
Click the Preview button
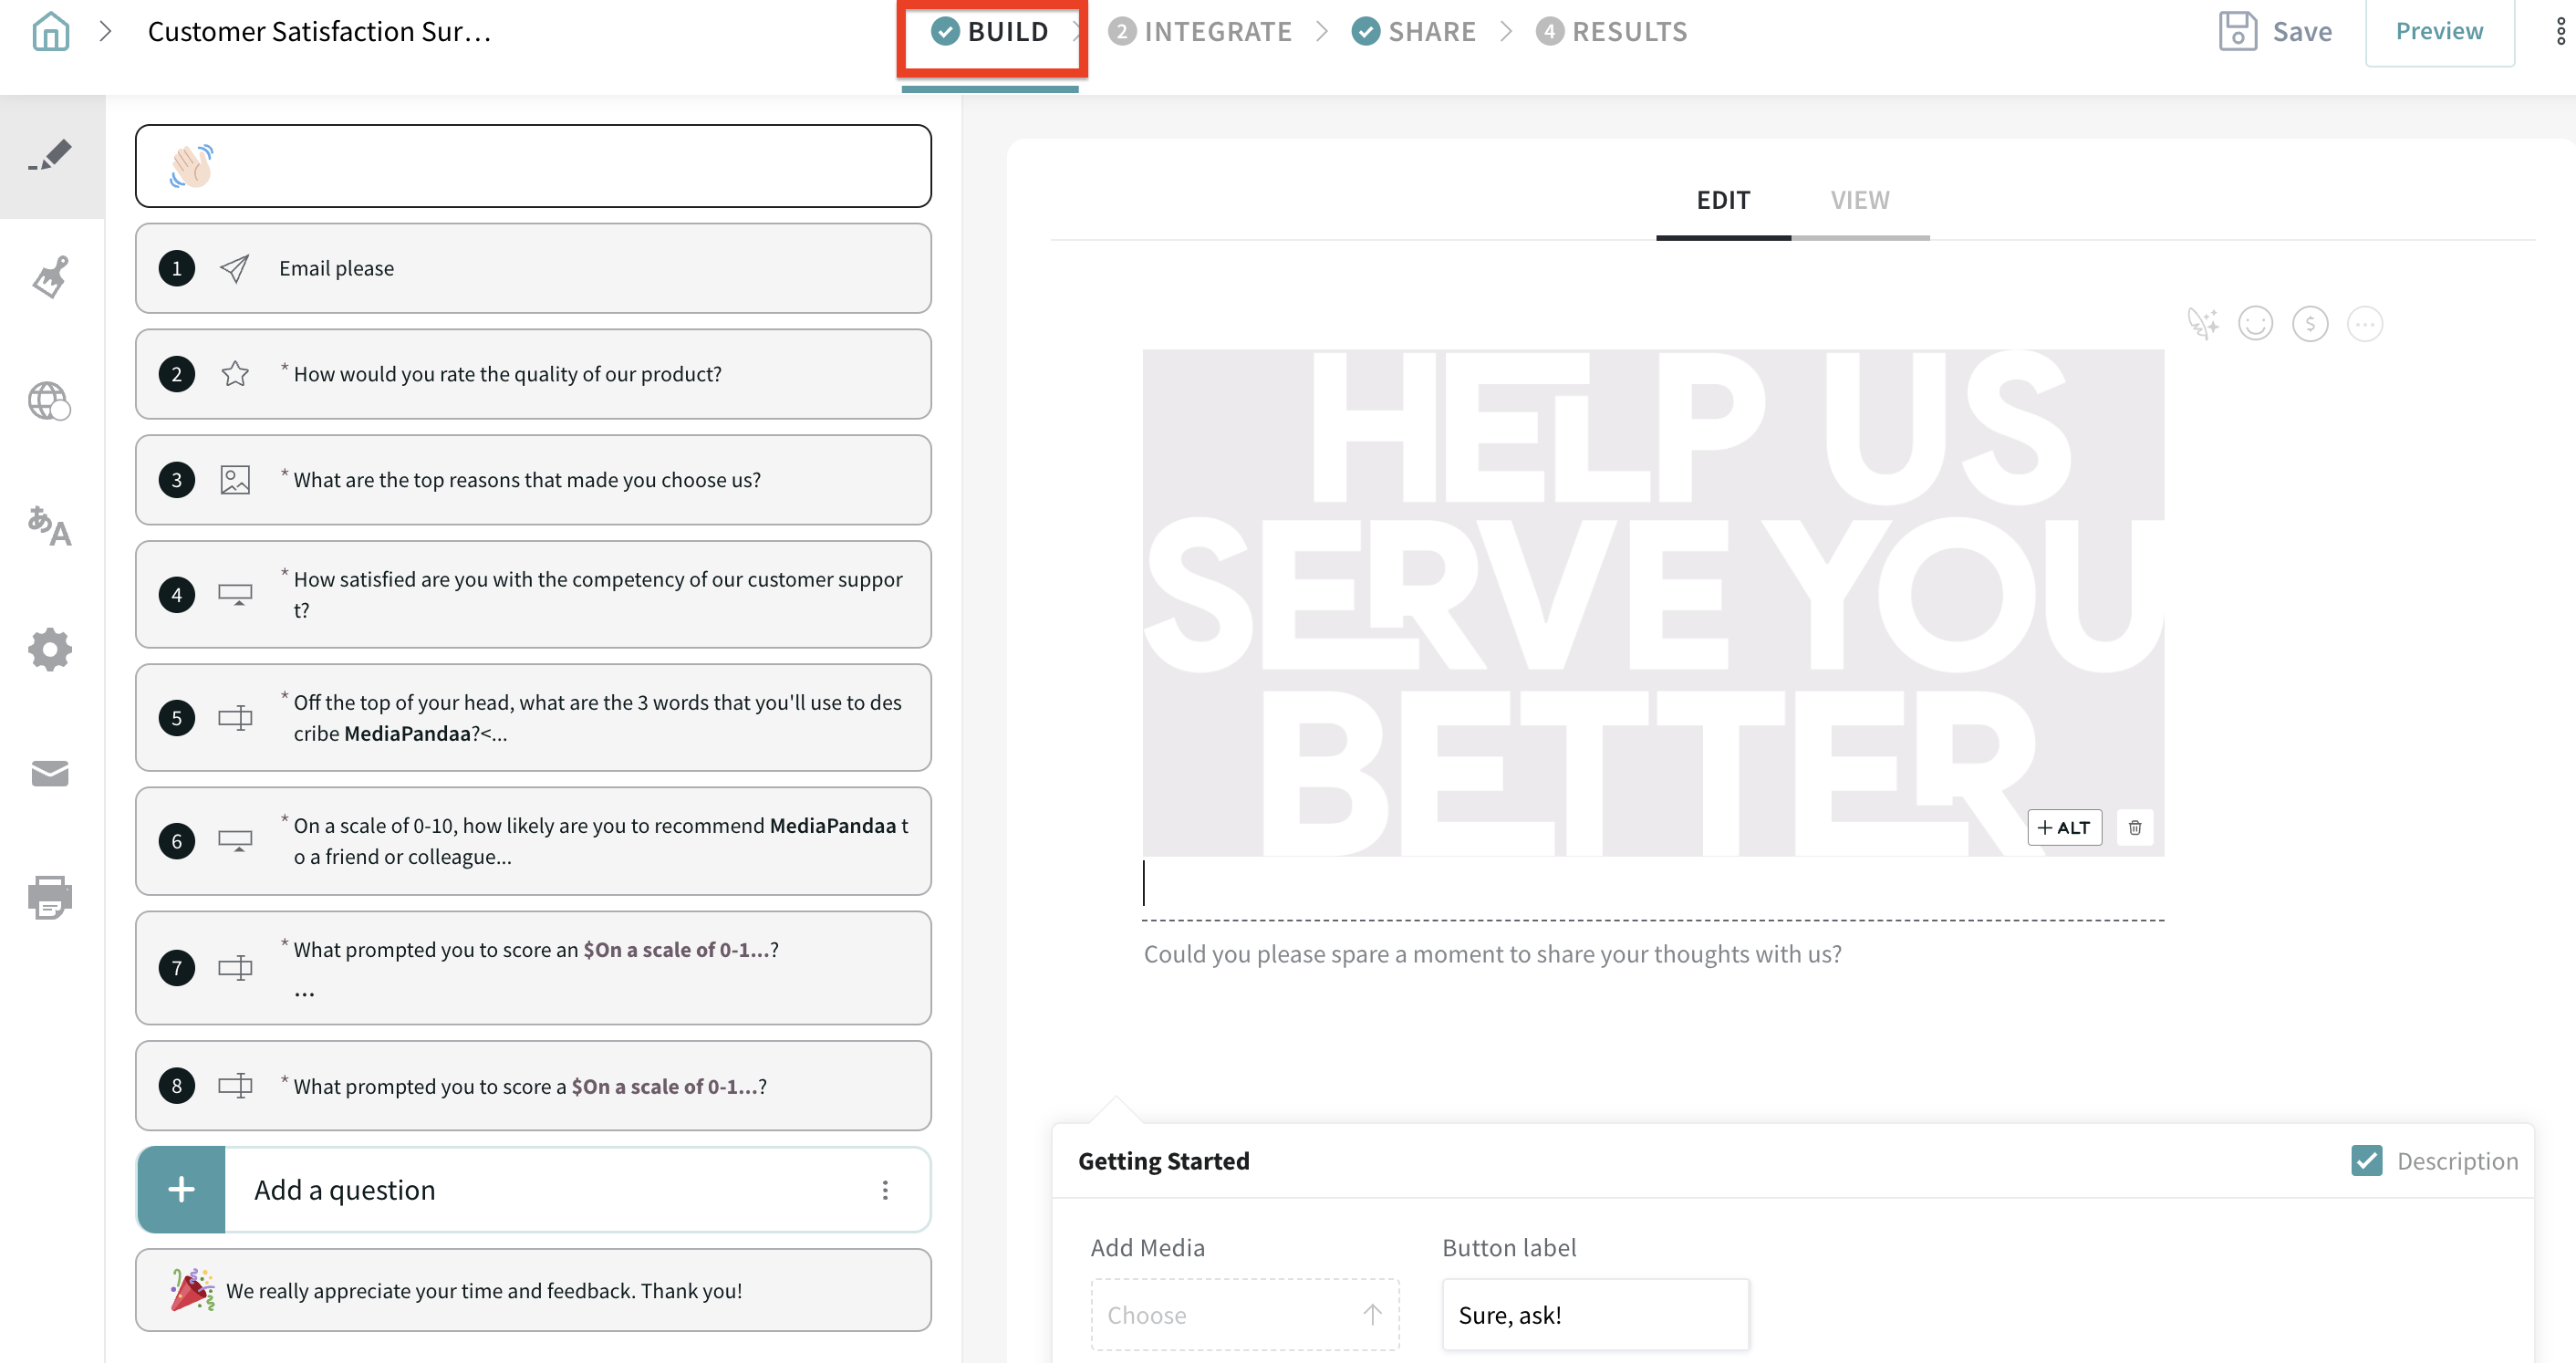[x=2439, y=32]
